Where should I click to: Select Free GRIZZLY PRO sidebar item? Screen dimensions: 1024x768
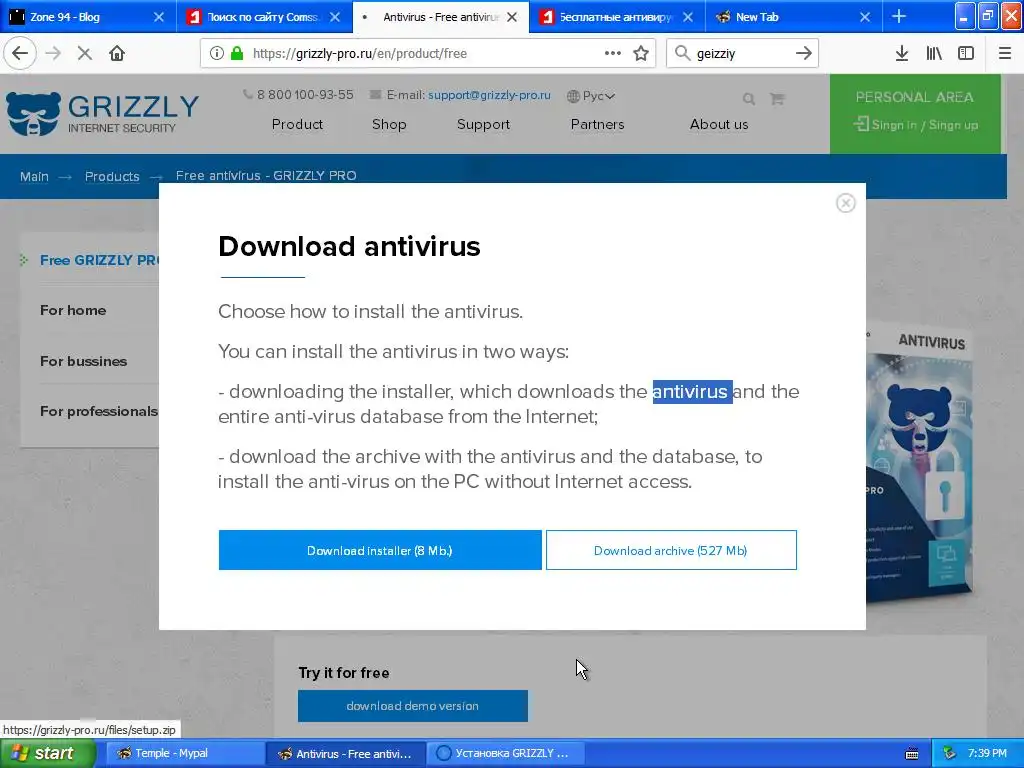pyautogui.click(x=98, y=260)
